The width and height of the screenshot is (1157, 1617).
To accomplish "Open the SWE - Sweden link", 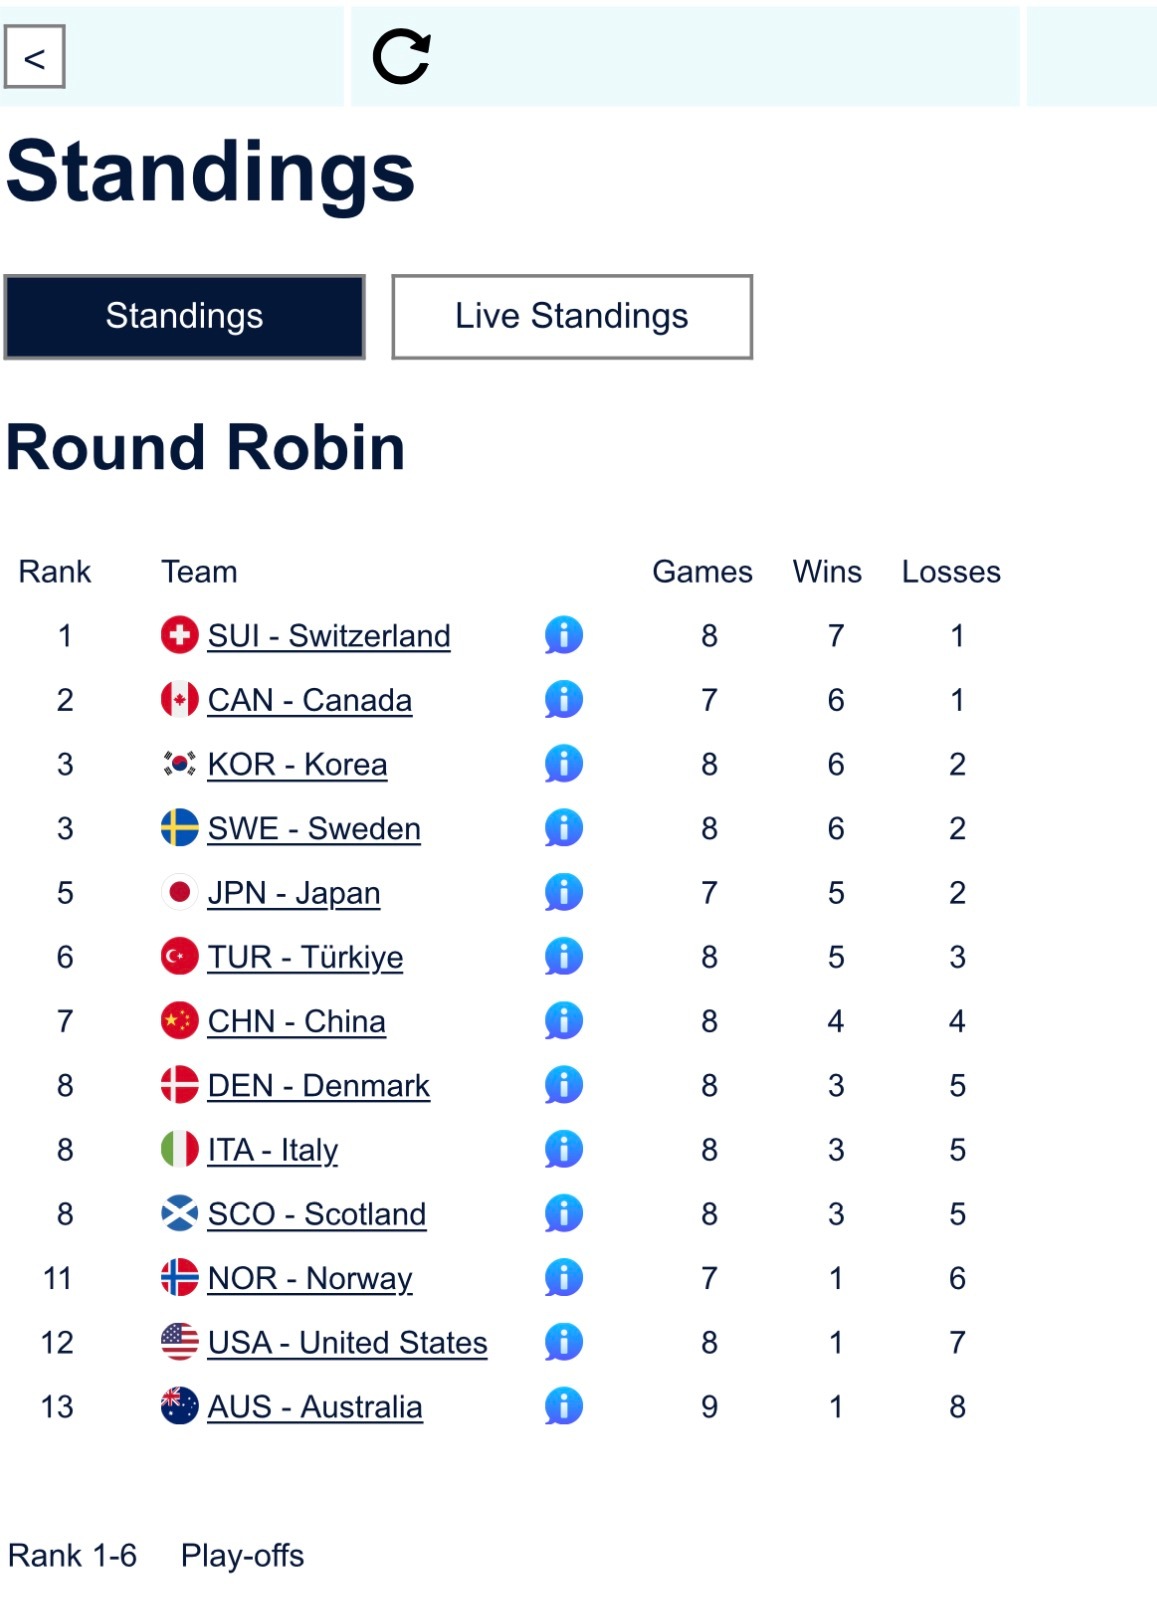I will pyautogui.click(x=314, y=829).
